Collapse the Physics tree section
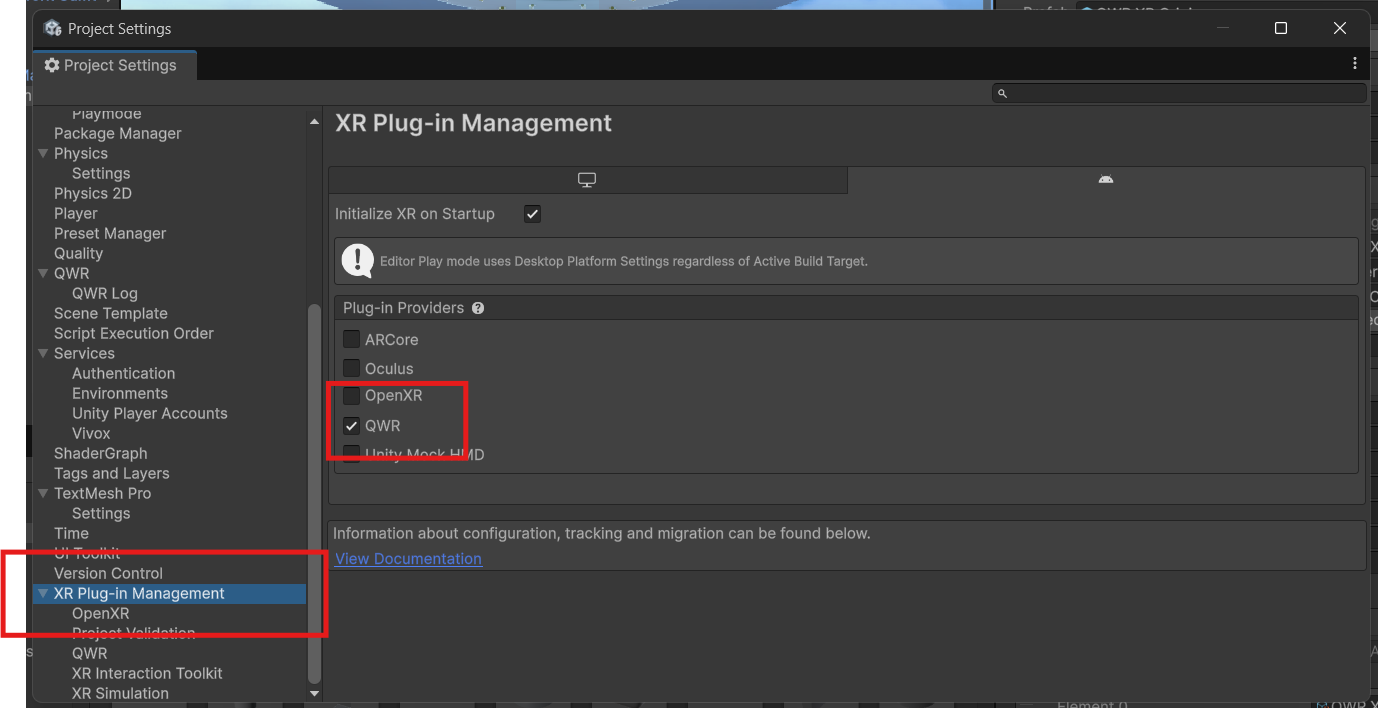The image size is (1378, 708). pyautogui.click(x=43, y=153)
